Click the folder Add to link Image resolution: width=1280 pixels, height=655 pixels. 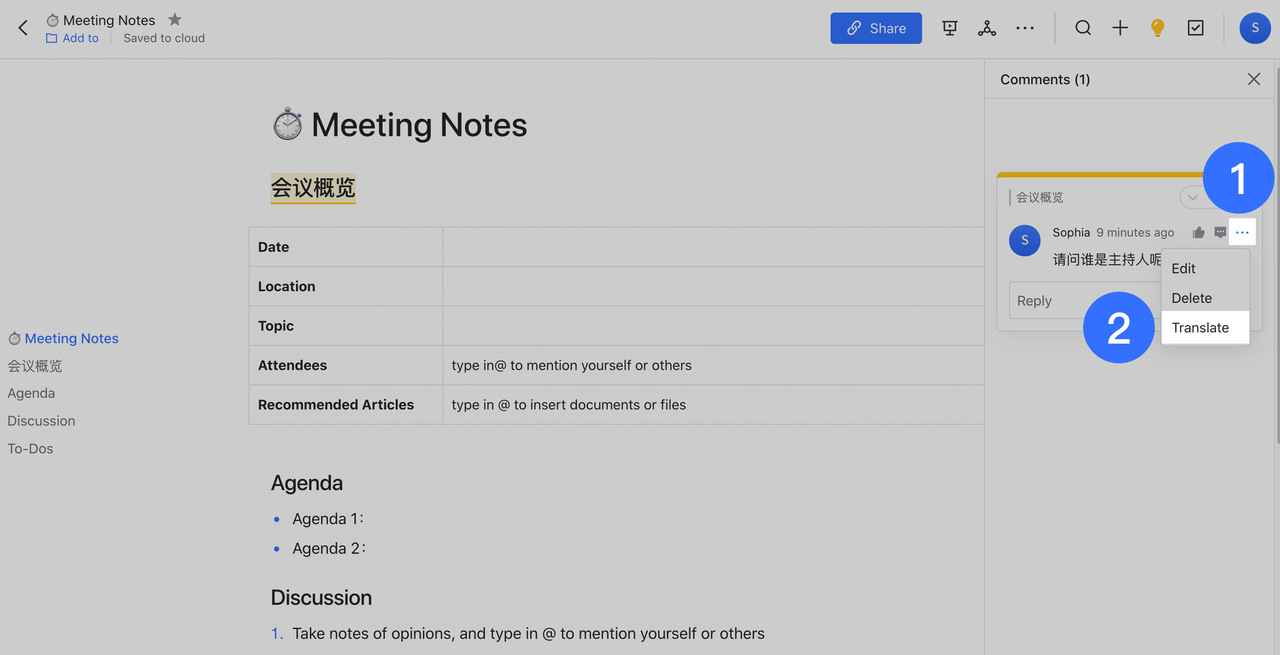[x=72, y=38]
